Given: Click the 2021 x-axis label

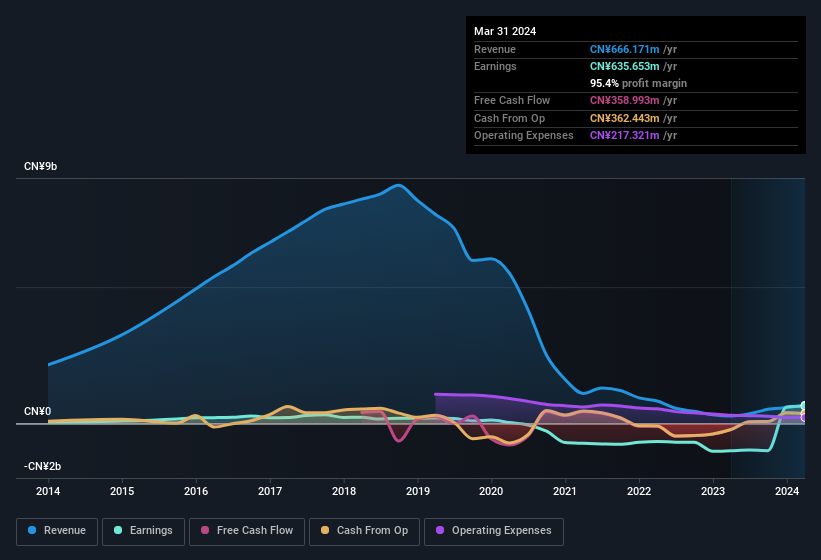Looking at the screenshot, I should click(x=565, y=491).
